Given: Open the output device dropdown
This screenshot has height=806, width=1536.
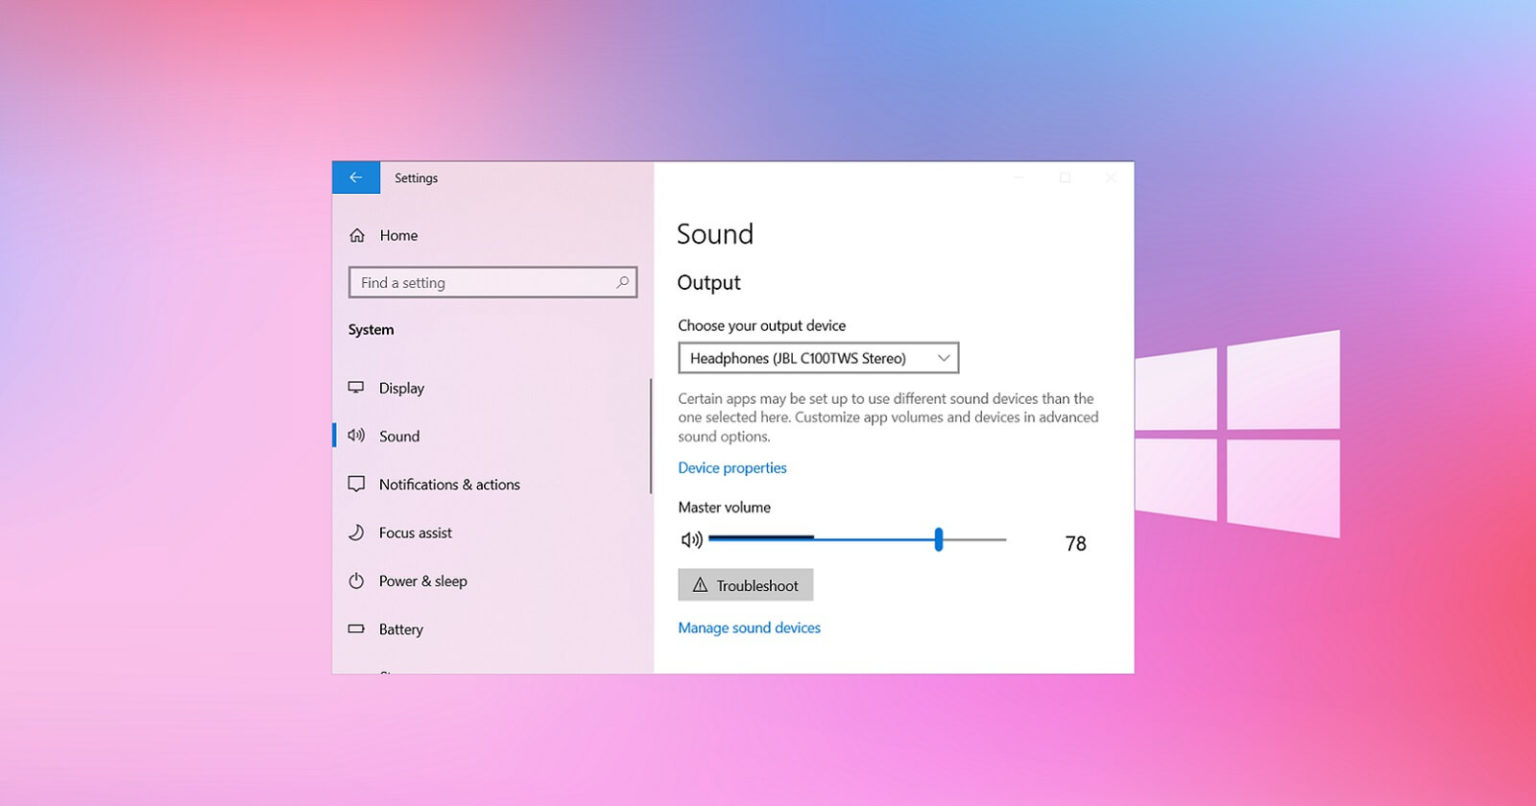Looking at the screenshot, I should point(819,357).
